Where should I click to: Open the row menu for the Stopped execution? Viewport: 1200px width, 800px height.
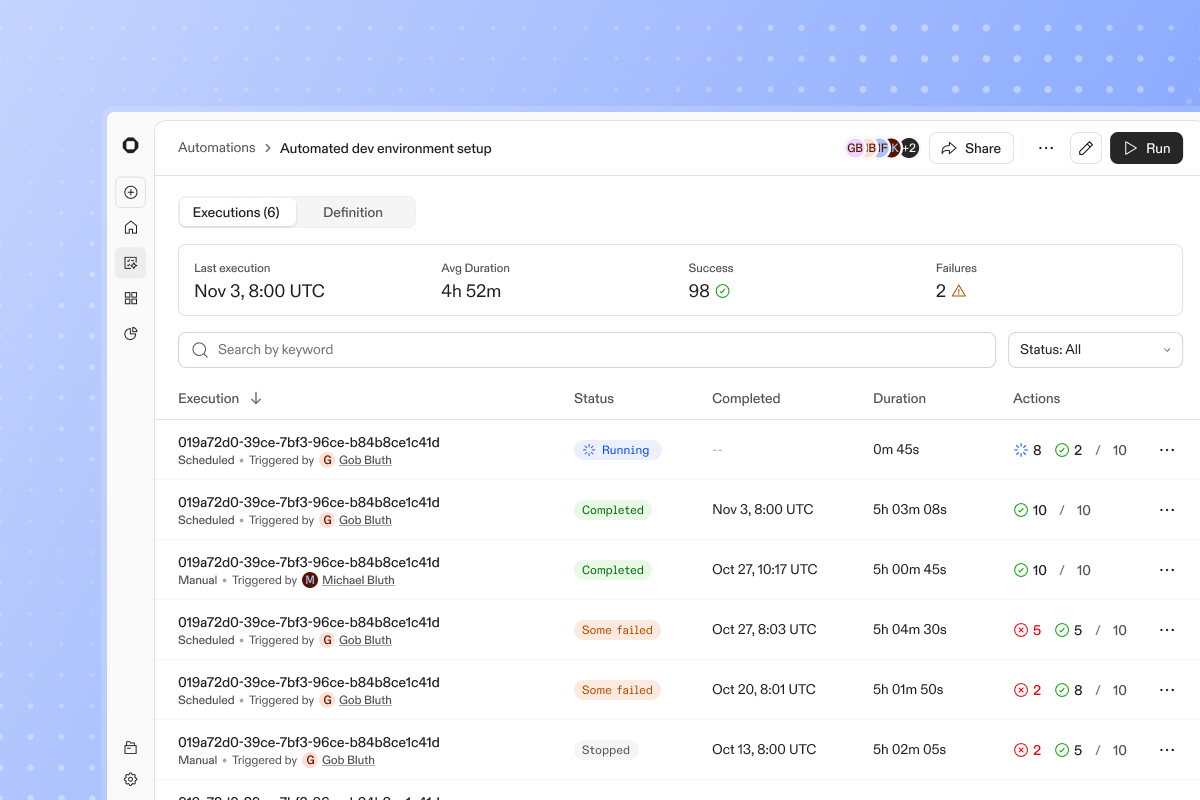click(x=1166, y=750)
